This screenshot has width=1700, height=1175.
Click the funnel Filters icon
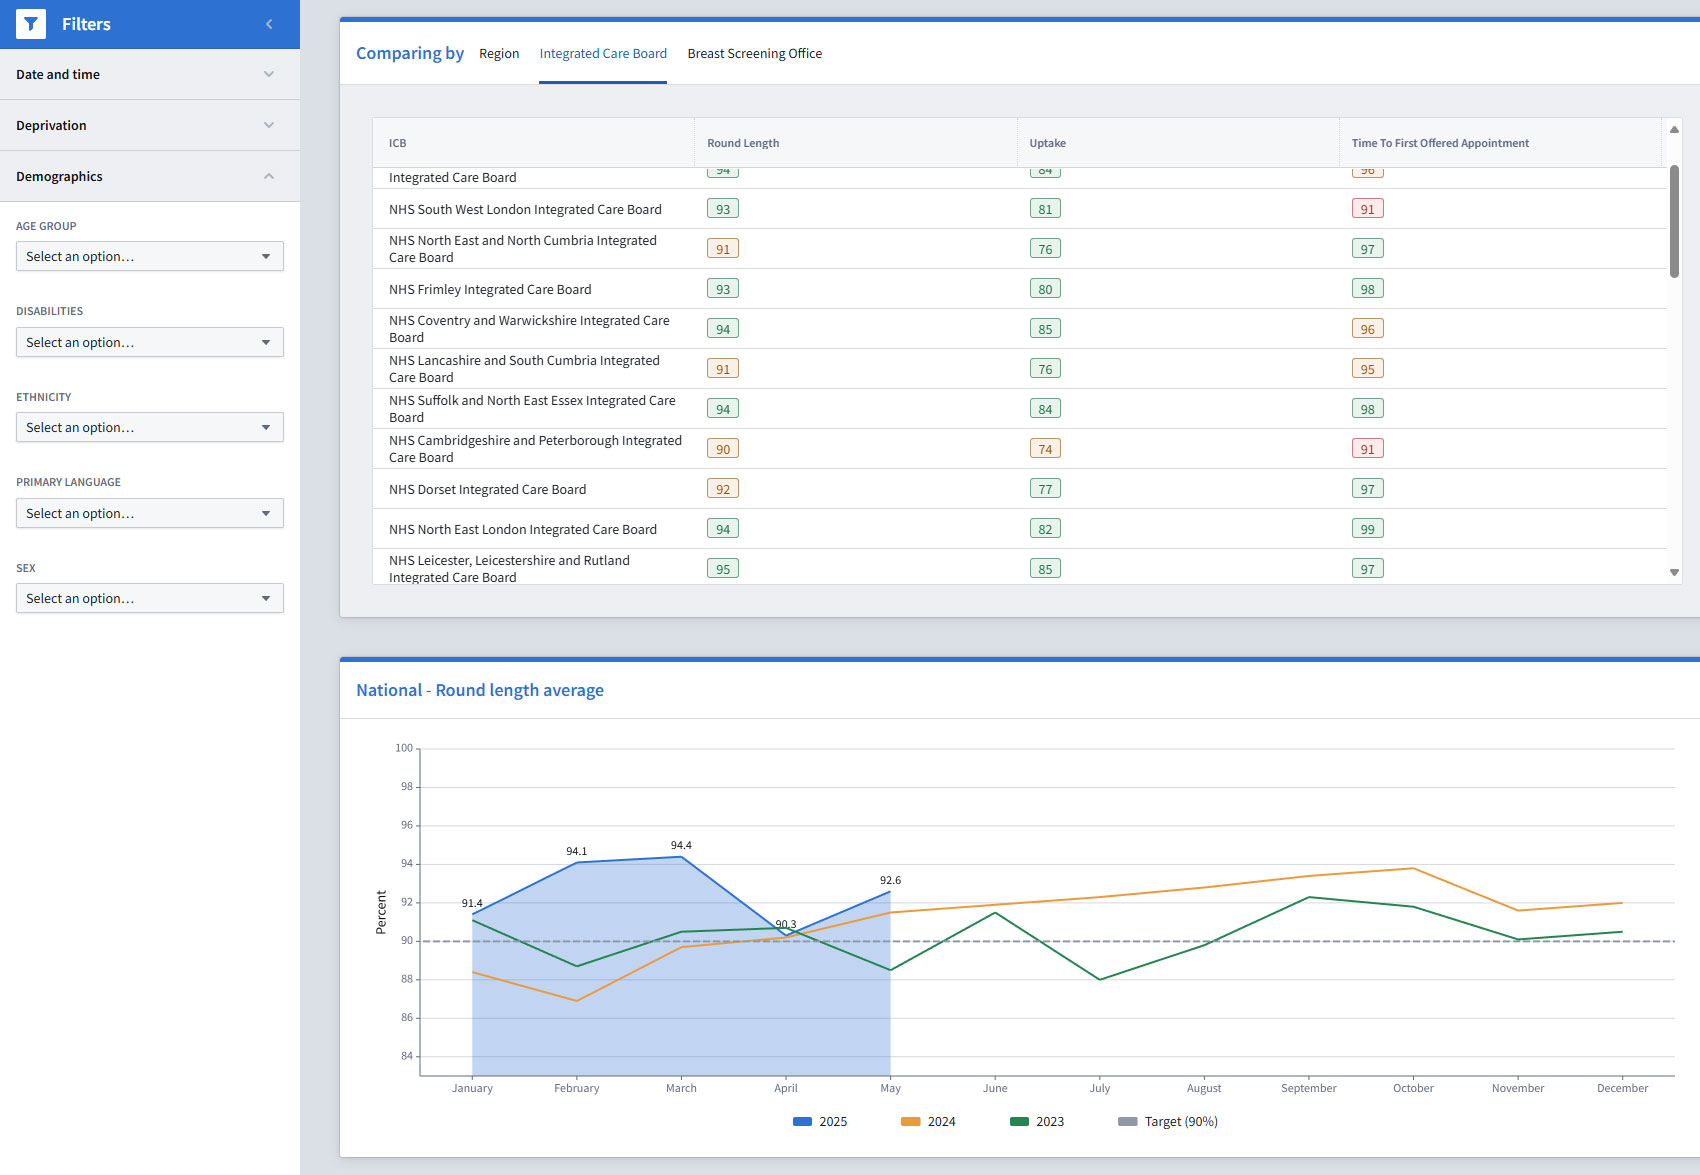[x=31, y=24]
